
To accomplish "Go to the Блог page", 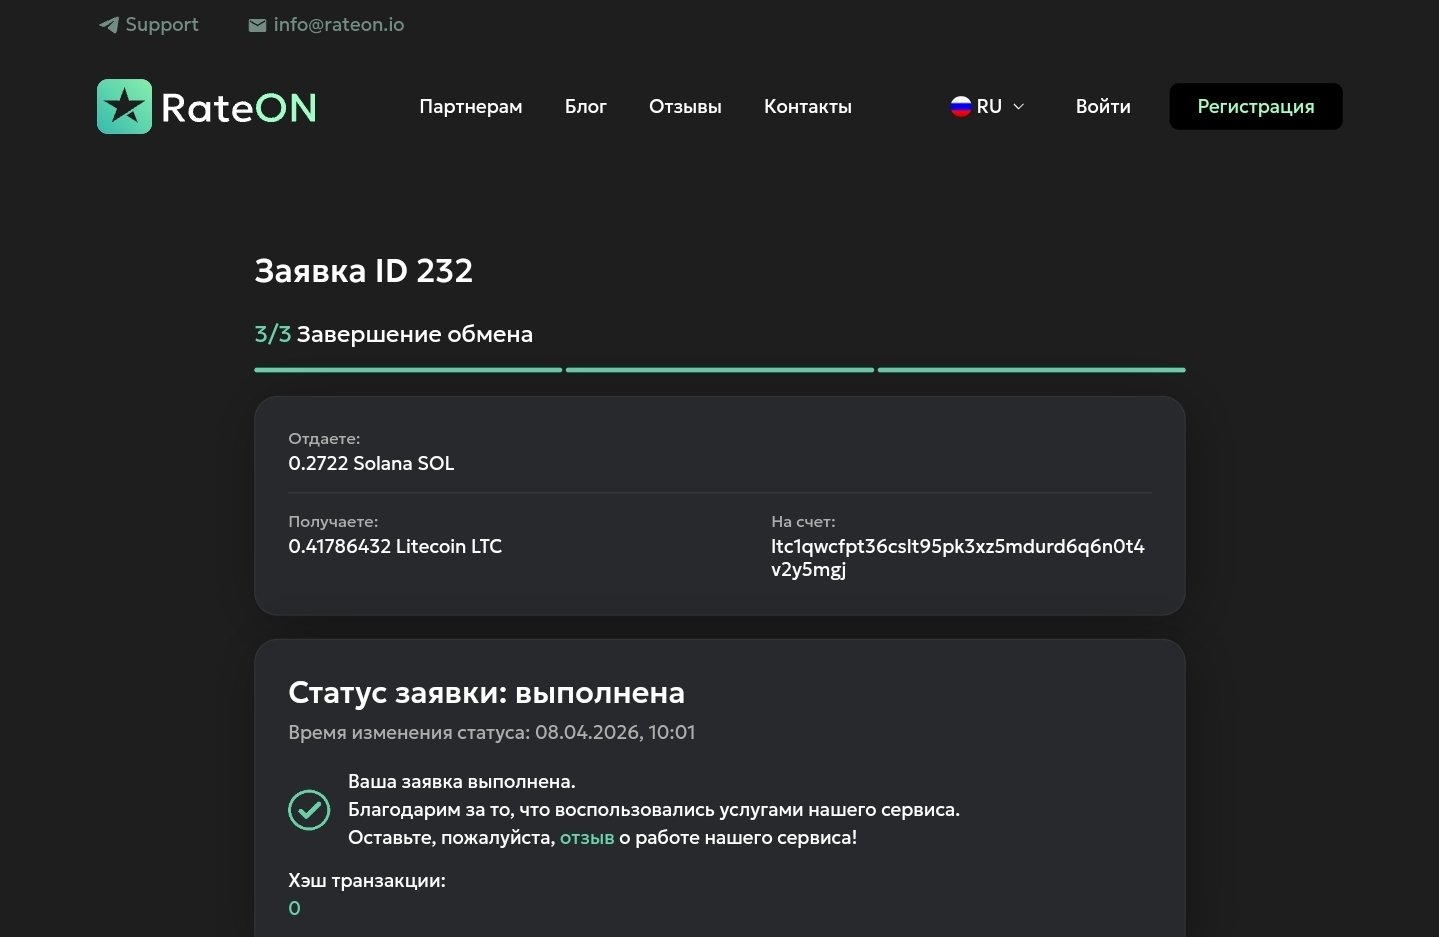I will (x=585, y=107).
